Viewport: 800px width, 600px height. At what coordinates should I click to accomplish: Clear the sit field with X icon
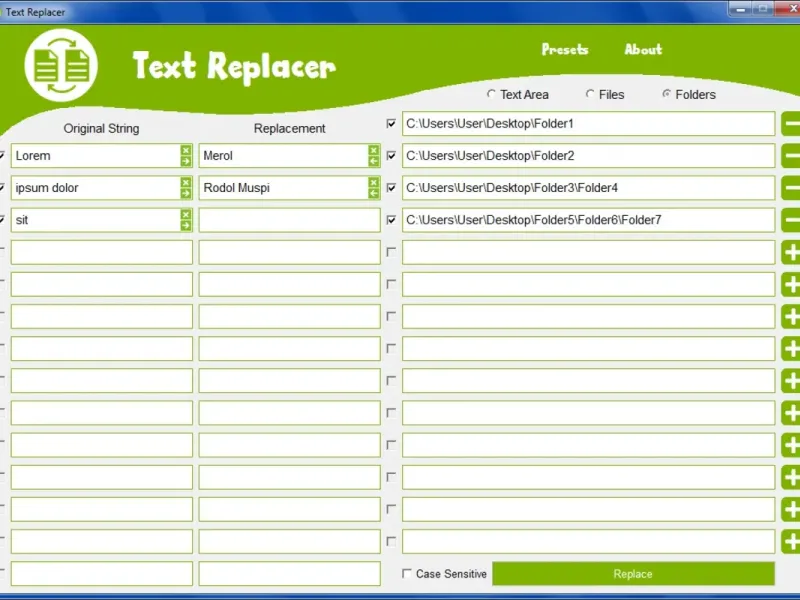click(x=186, y=214)
